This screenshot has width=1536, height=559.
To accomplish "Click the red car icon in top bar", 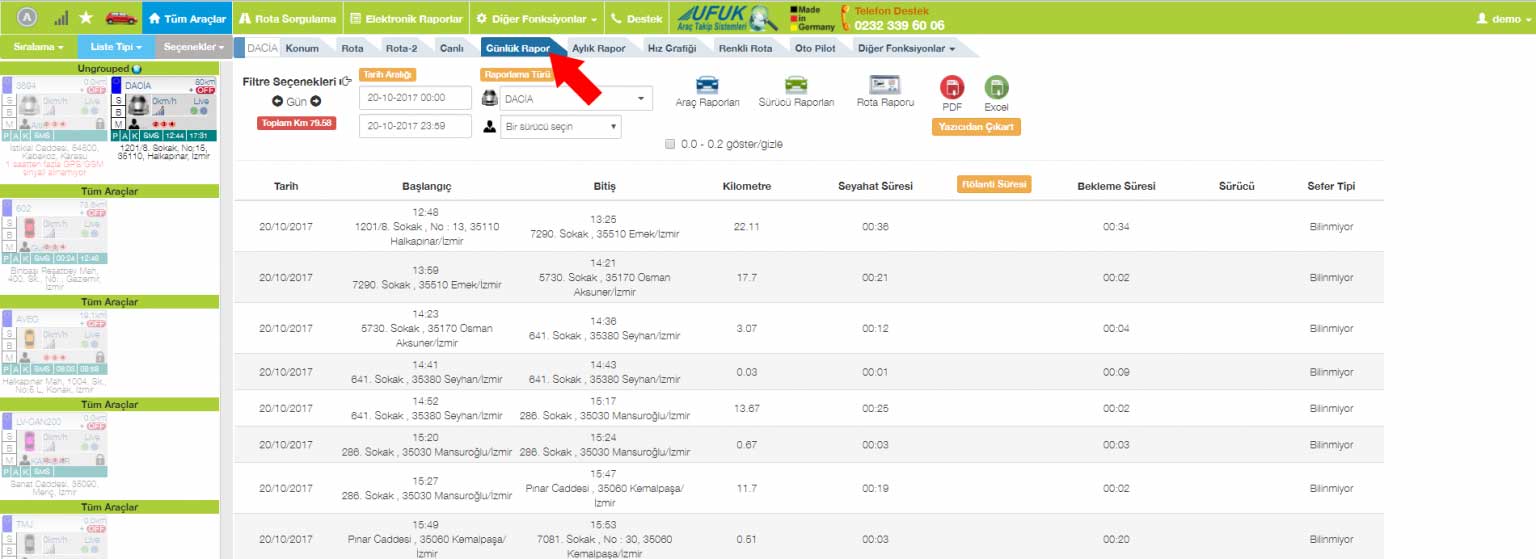I will coord(122,18).
